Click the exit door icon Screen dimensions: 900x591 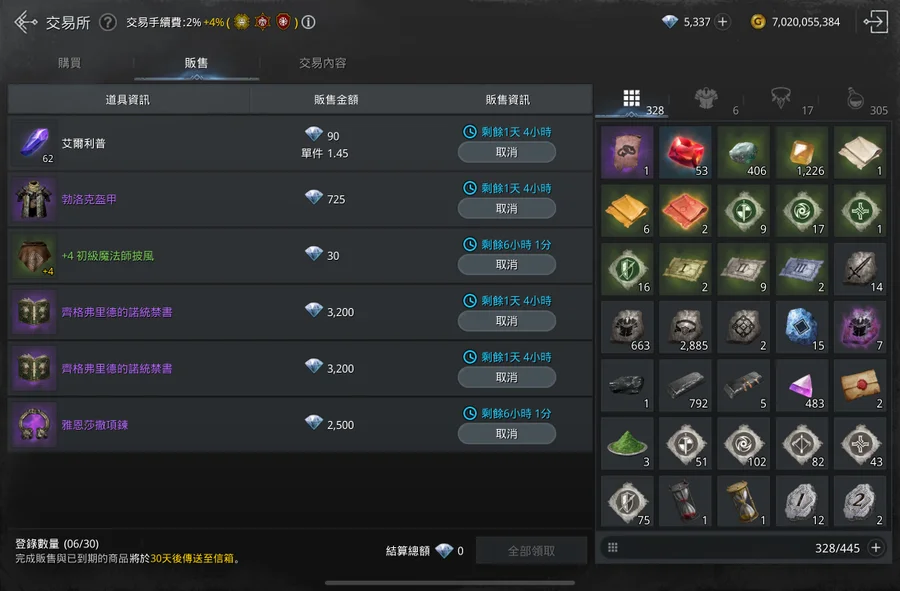click(876, 22)
